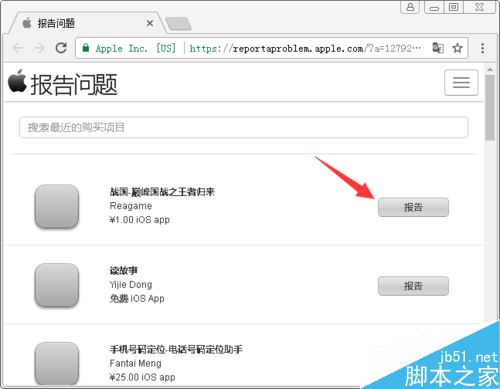500x389 pixels.
Task: Click app title 战国-巅峰国战之王者归来
Action: click(x=162, y=192)
